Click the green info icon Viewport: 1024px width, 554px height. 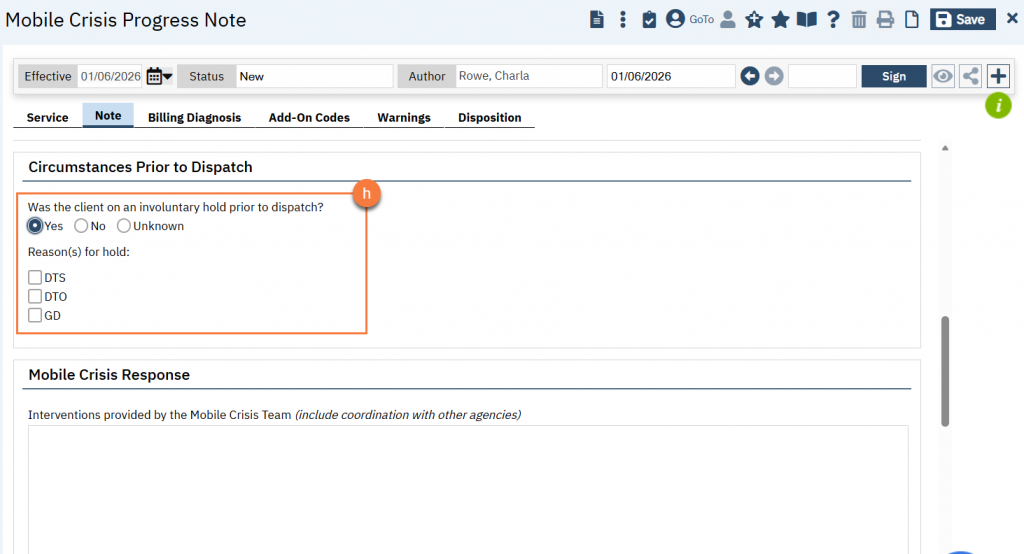(x=998, y=105)
